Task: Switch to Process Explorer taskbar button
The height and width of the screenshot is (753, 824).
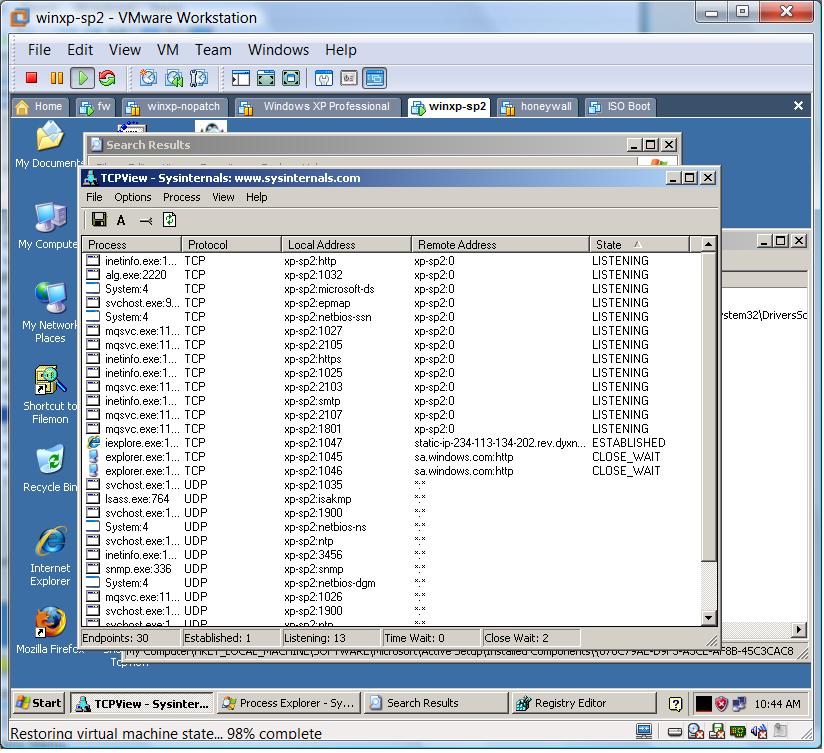Action: [289, 703]
